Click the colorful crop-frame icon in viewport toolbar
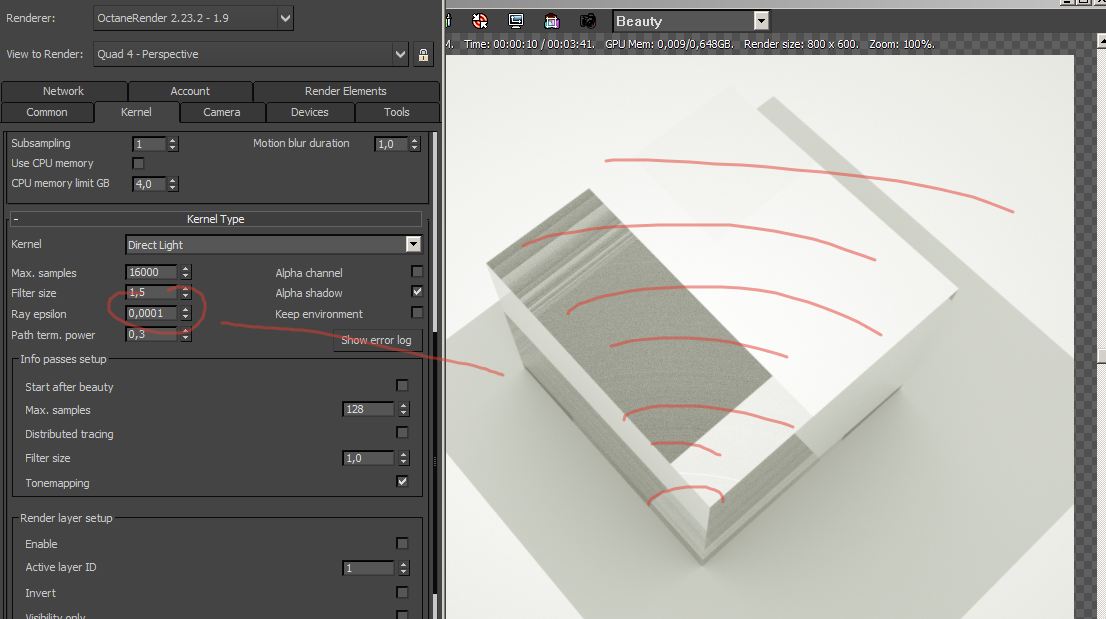Screen dimensions: 1106x619 point(552,21)
